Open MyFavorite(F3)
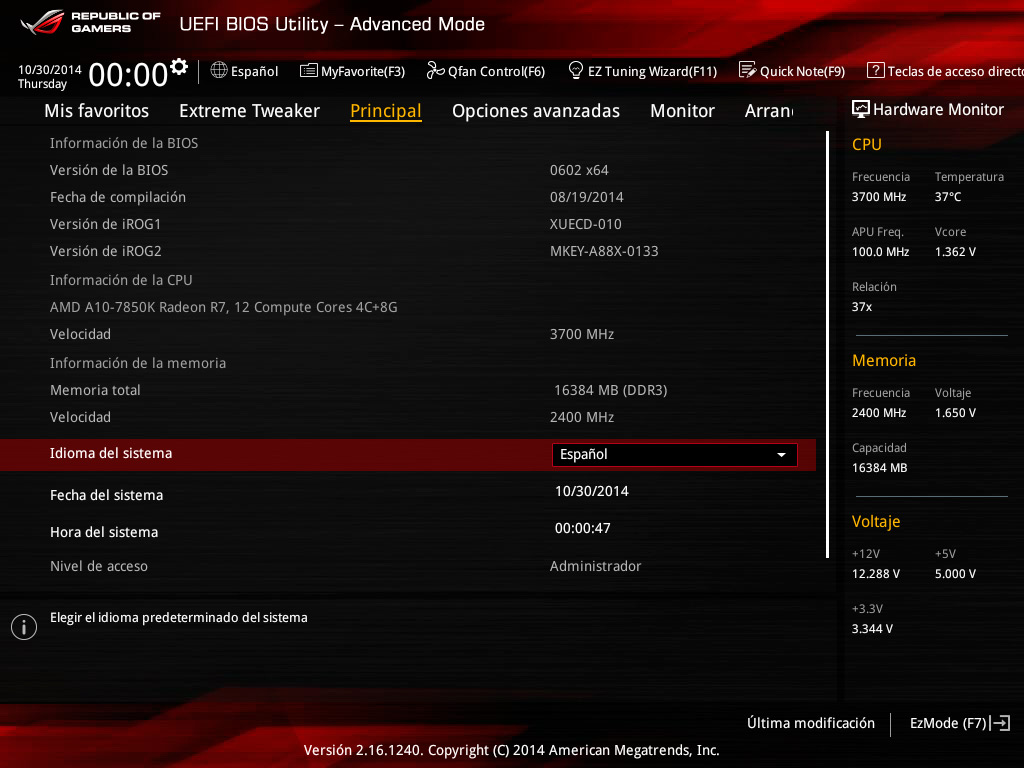This screenshot has width=1024, height=768. point(353,71)
